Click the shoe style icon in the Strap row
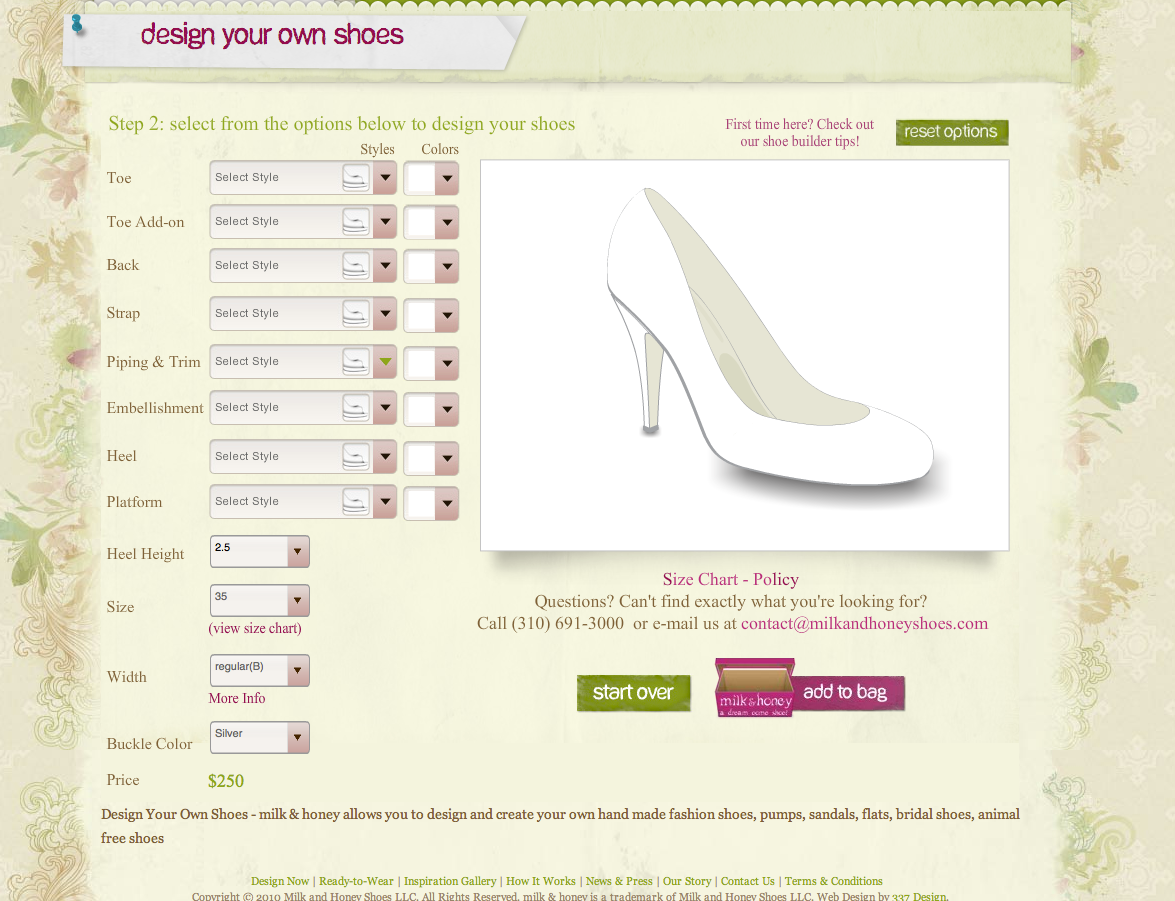The width and height of the screenshot is (1175, 901). [x=356, y=314]
